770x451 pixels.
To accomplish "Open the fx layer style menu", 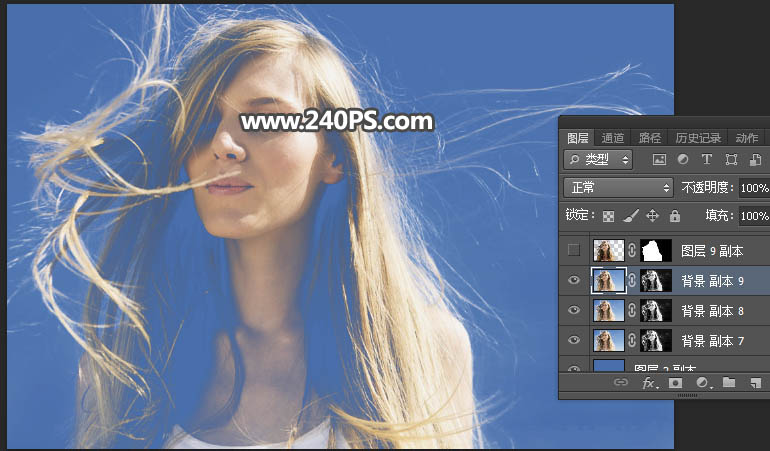I will [x=649, y=383].
